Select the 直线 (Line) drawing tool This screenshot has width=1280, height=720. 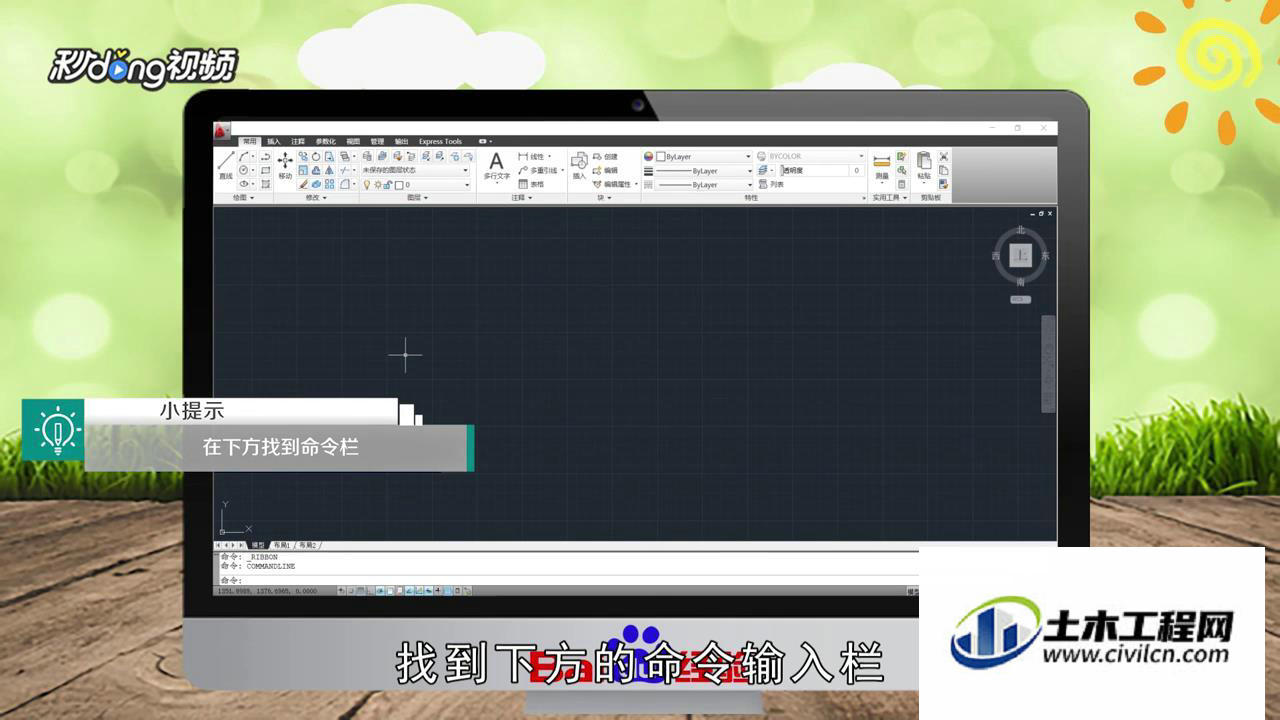click(226, 165)
